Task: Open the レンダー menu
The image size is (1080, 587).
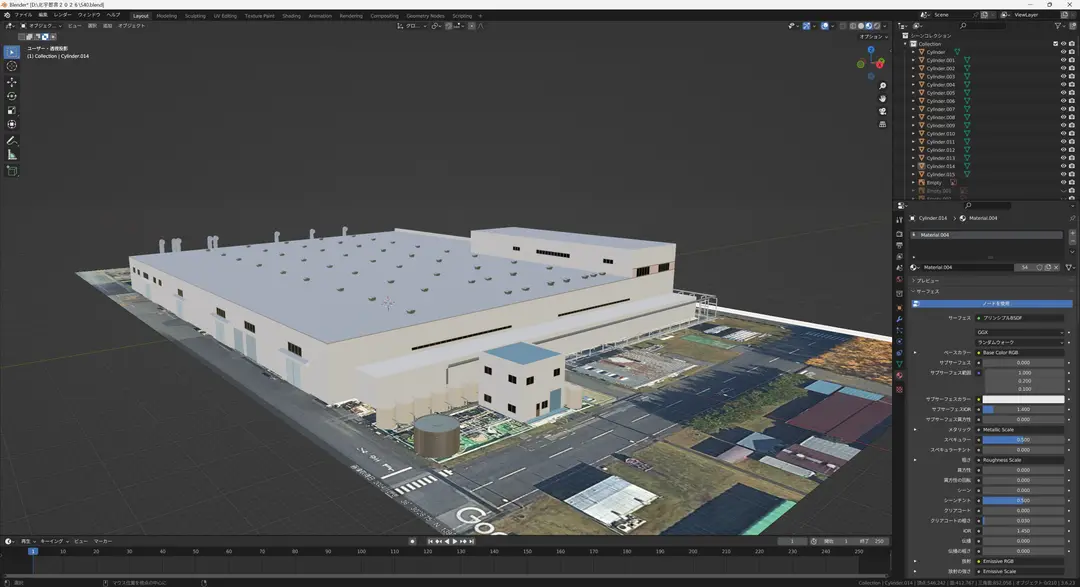Action: point(62,15)
